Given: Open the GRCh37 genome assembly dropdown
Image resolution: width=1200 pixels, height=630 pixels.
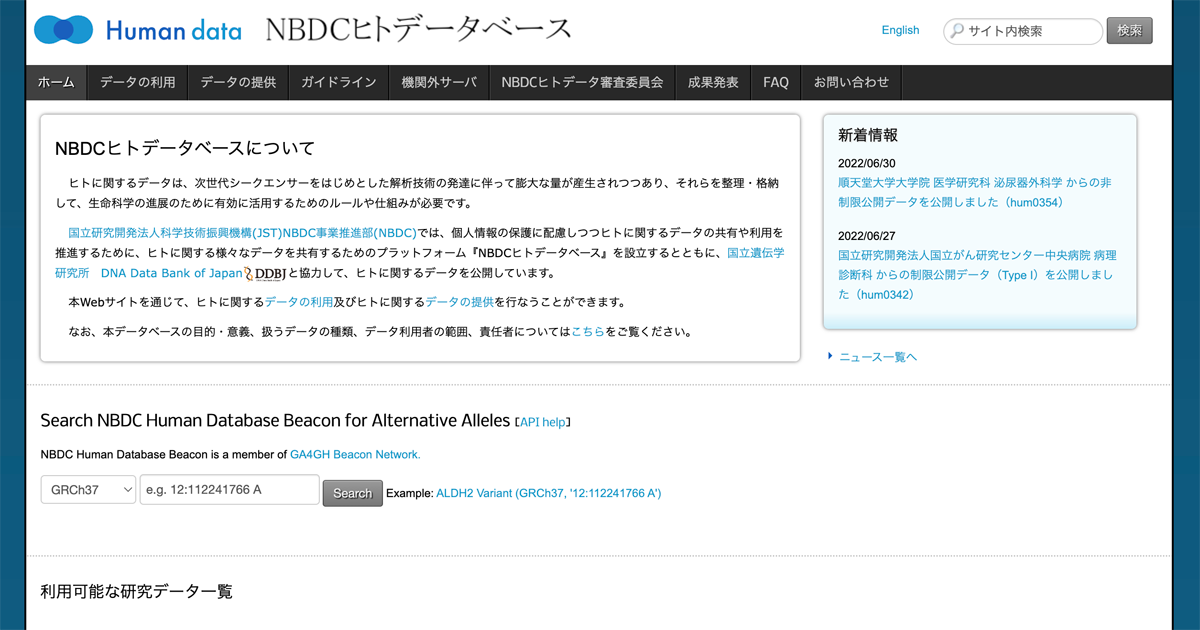Looking at the screenshot, I should pos(88,490).
